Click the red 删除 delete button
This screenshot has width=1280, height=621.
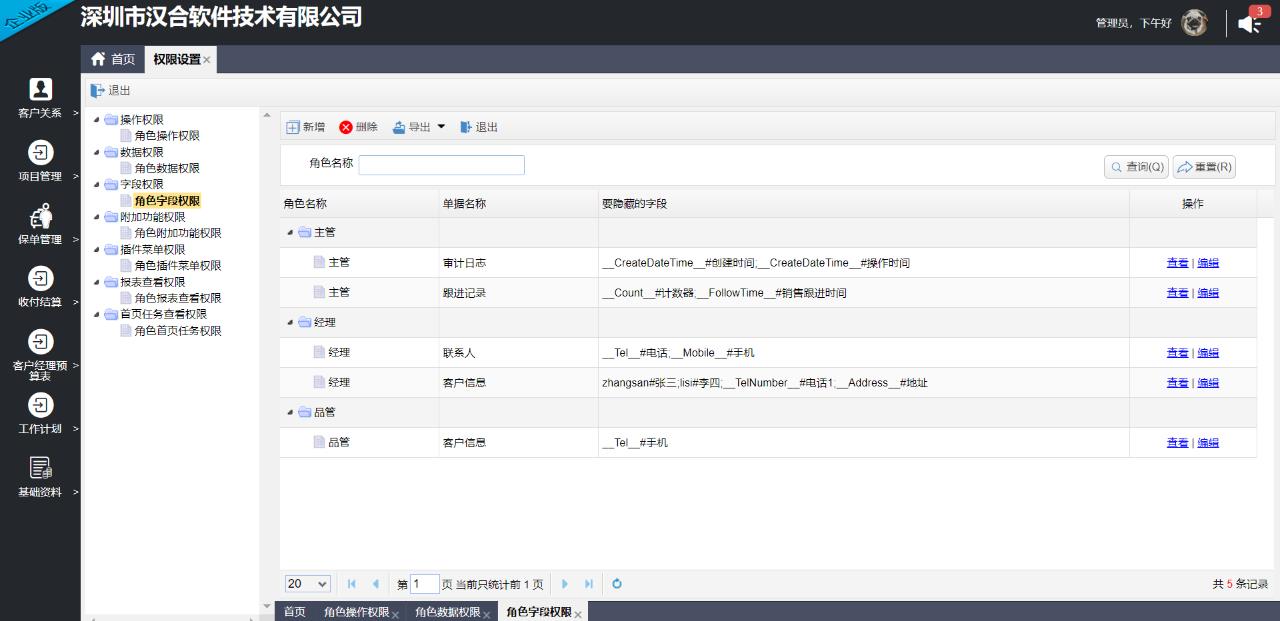click(x=358, y=127)
